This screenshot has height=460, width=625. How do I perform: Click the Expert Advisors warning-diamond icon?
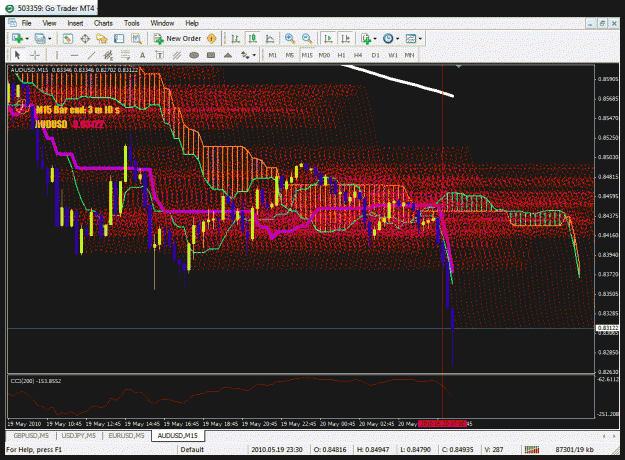click(212, 39)
